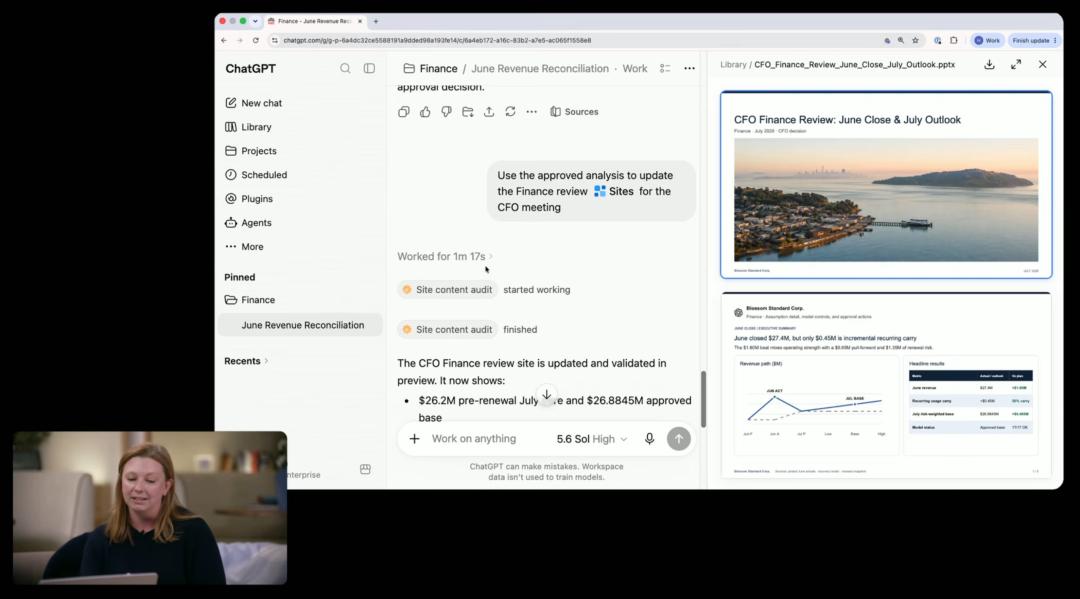Screen dimensions: 1080x599
Task: Expand the Worked for 1m 17s details
Action: (x=445, y=256)
